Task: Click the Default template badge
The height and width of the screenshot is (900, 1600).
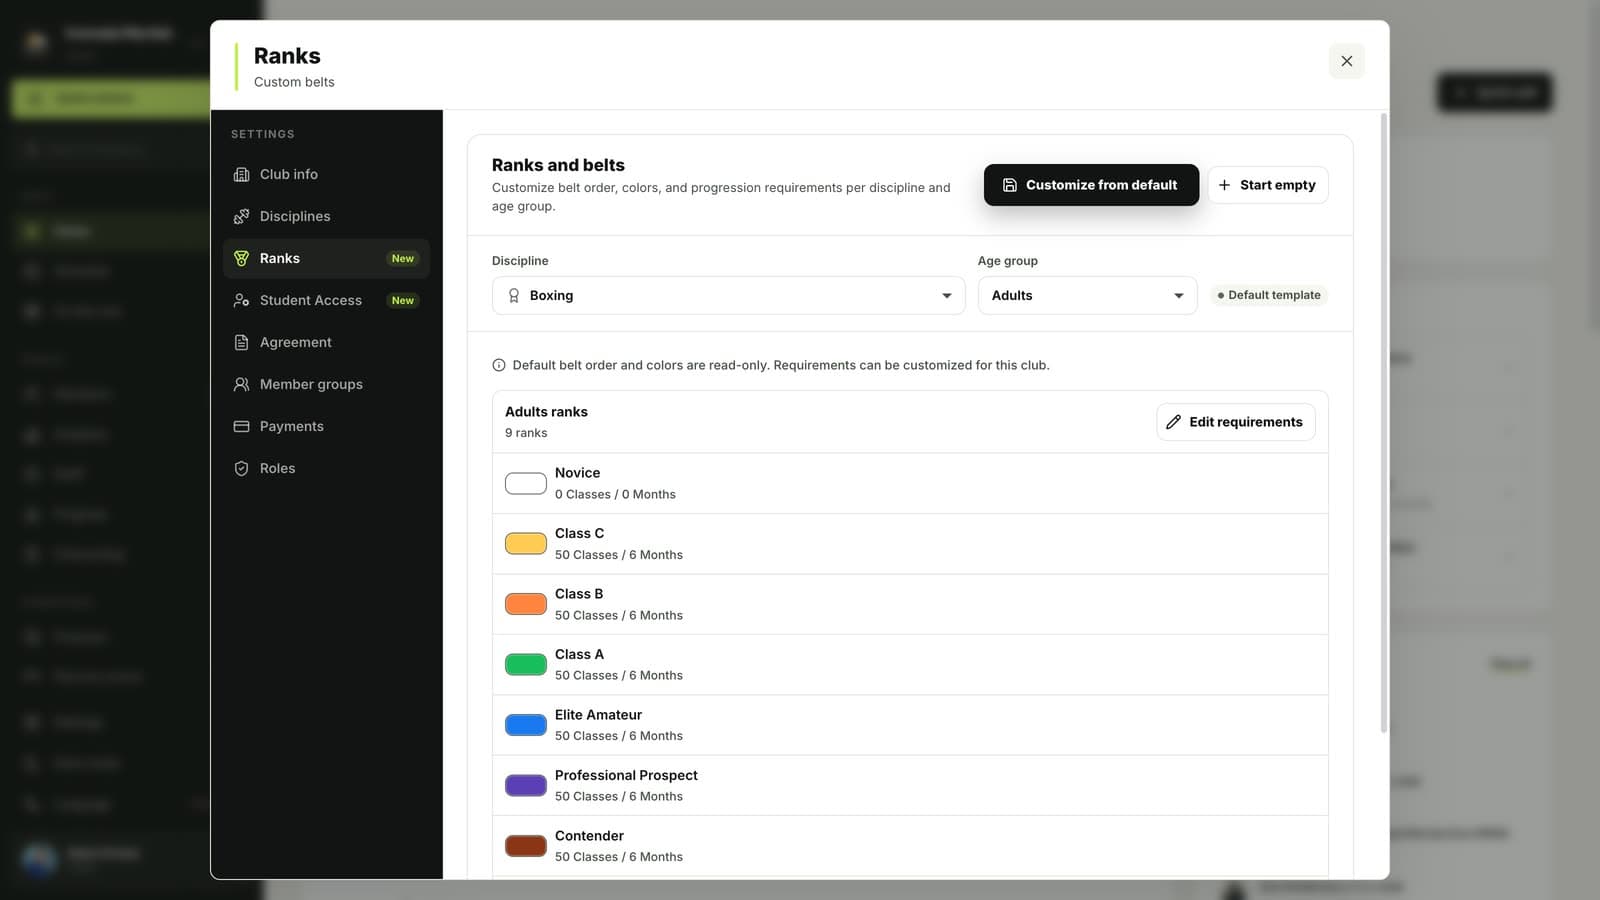Action: [x=1269, y=295]
